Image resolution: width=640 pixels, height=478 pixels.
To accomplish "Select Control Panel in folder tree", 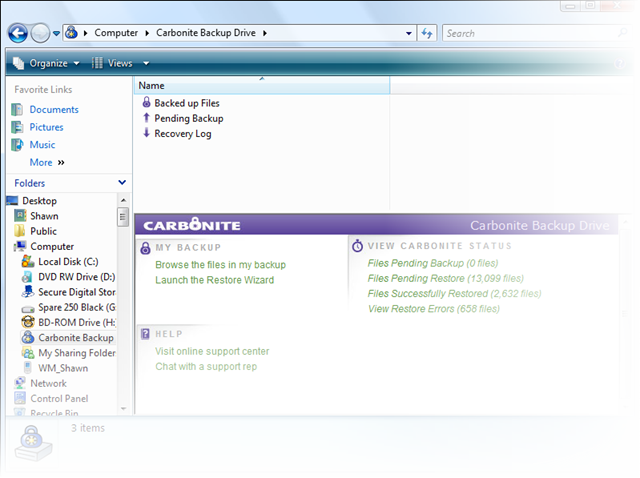I will [x=59, y=399].
